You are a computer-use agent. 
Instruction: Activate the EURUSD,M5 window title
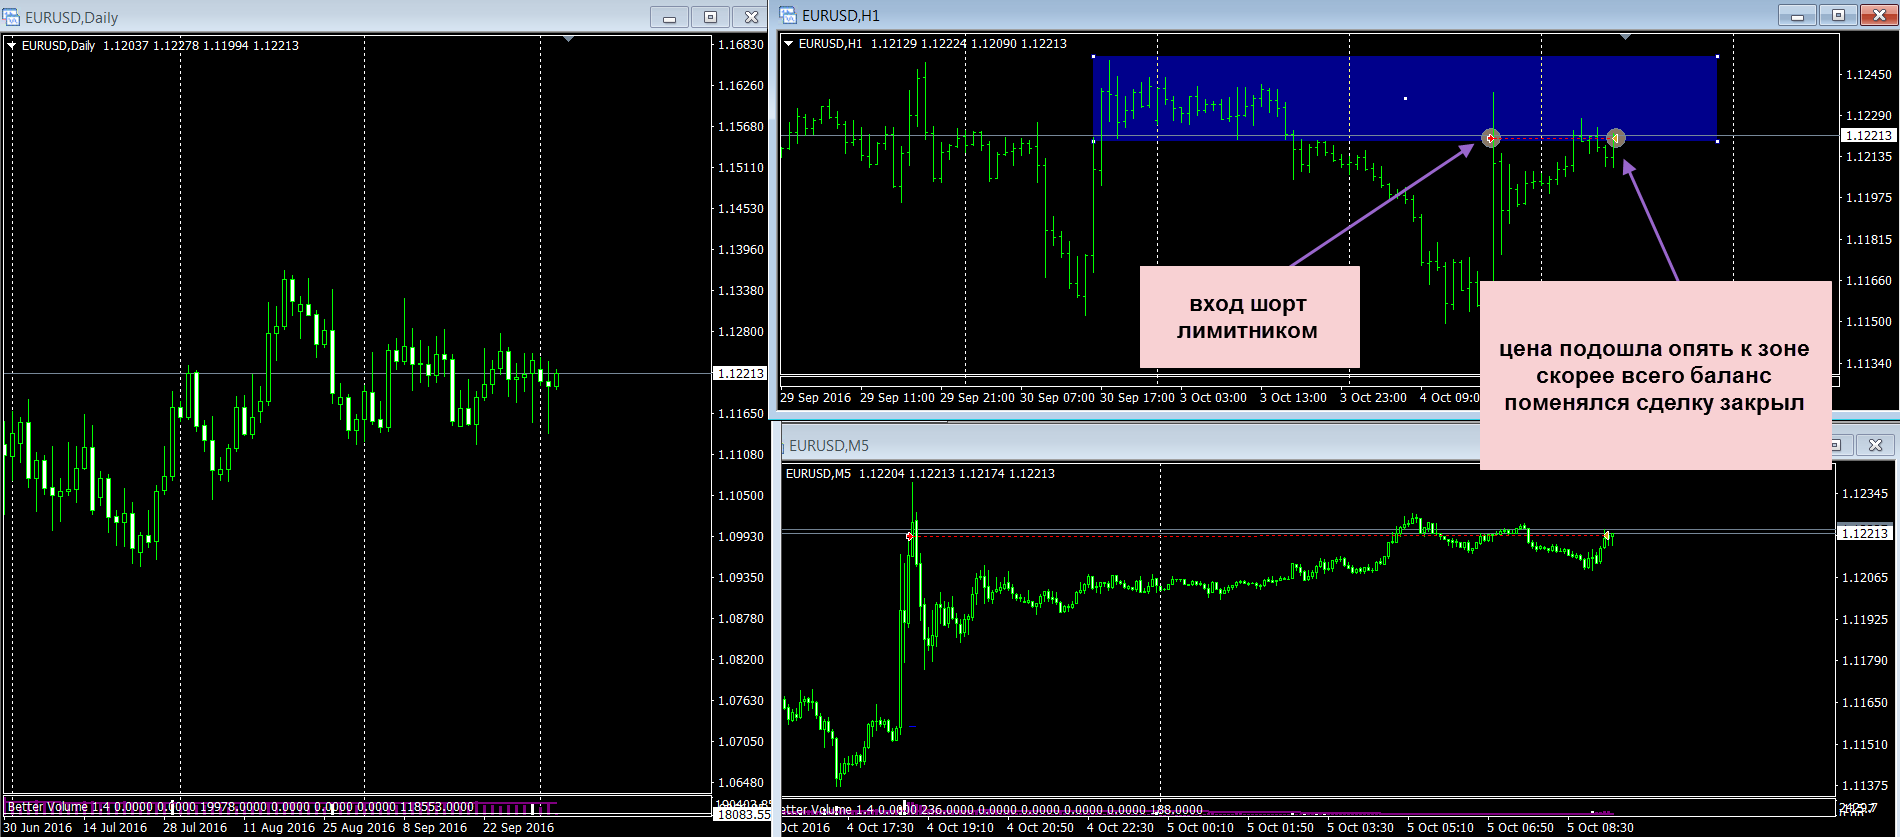pos(829,446)
